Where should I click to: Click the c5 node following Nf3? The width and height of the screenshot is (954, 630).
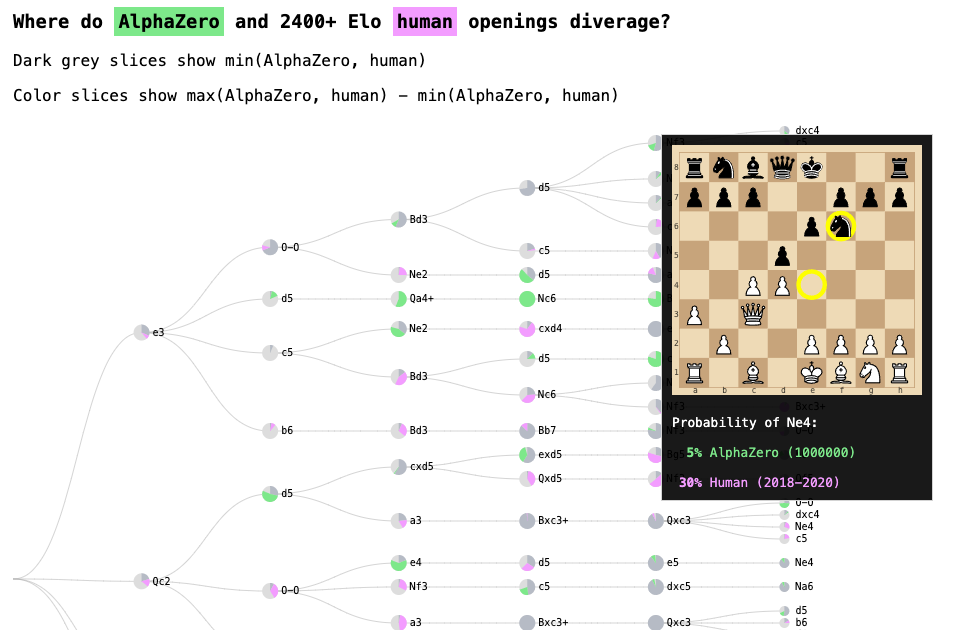(x=527, y=587)
